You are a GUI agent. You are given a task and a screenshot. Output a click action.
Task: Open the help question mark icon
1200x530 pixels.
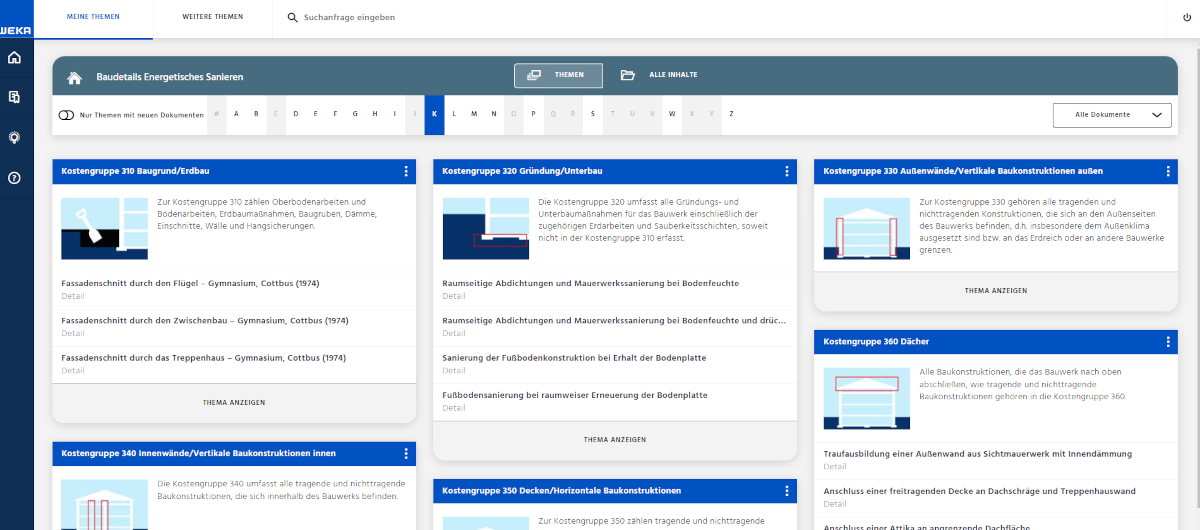click(x=14, y=178)
